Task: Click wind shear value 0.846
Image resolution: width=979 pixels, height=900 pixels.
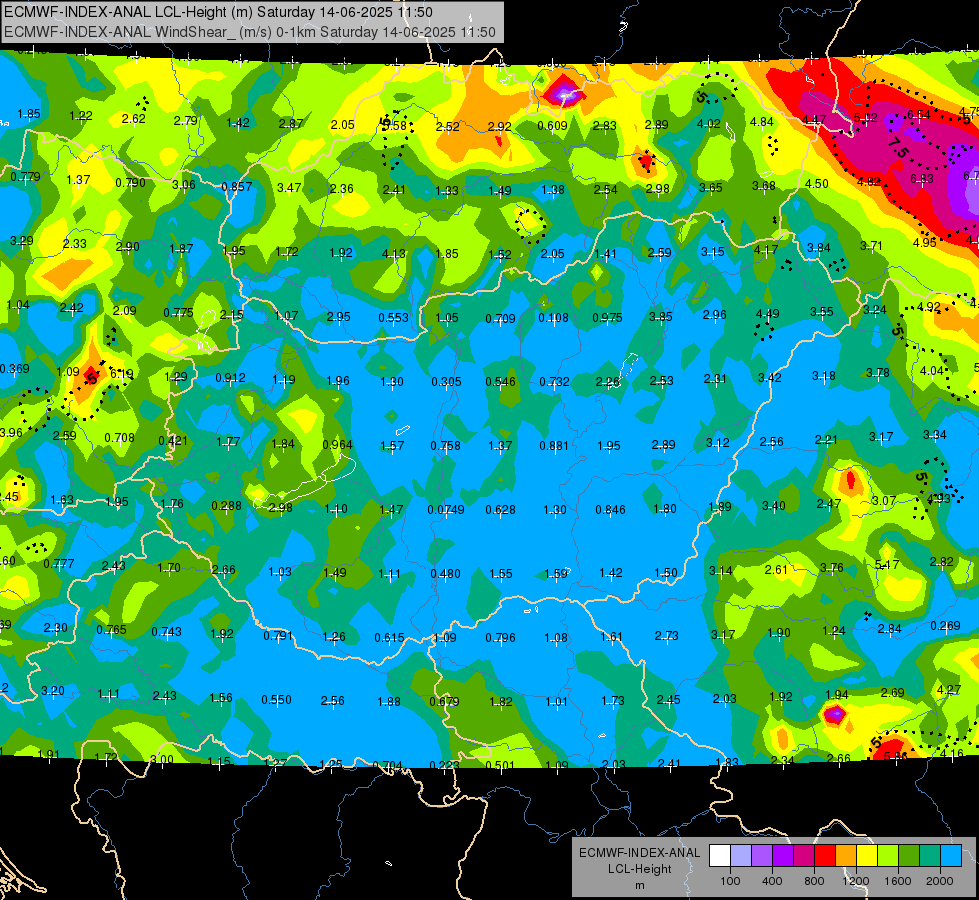Action: (610, 510)
